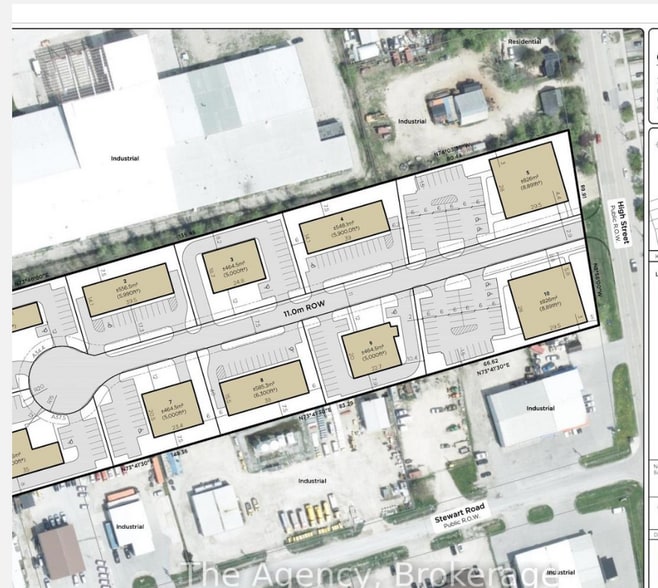Click Industrial label above building 5
This screenshot has height=588, width=658.
(412, 122)
